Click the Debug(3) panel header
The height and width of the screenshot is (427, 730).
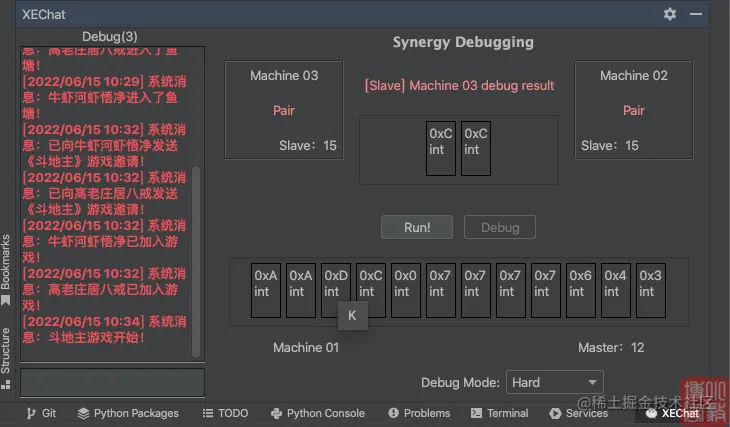pyautogui.click(x=109, y=36)
